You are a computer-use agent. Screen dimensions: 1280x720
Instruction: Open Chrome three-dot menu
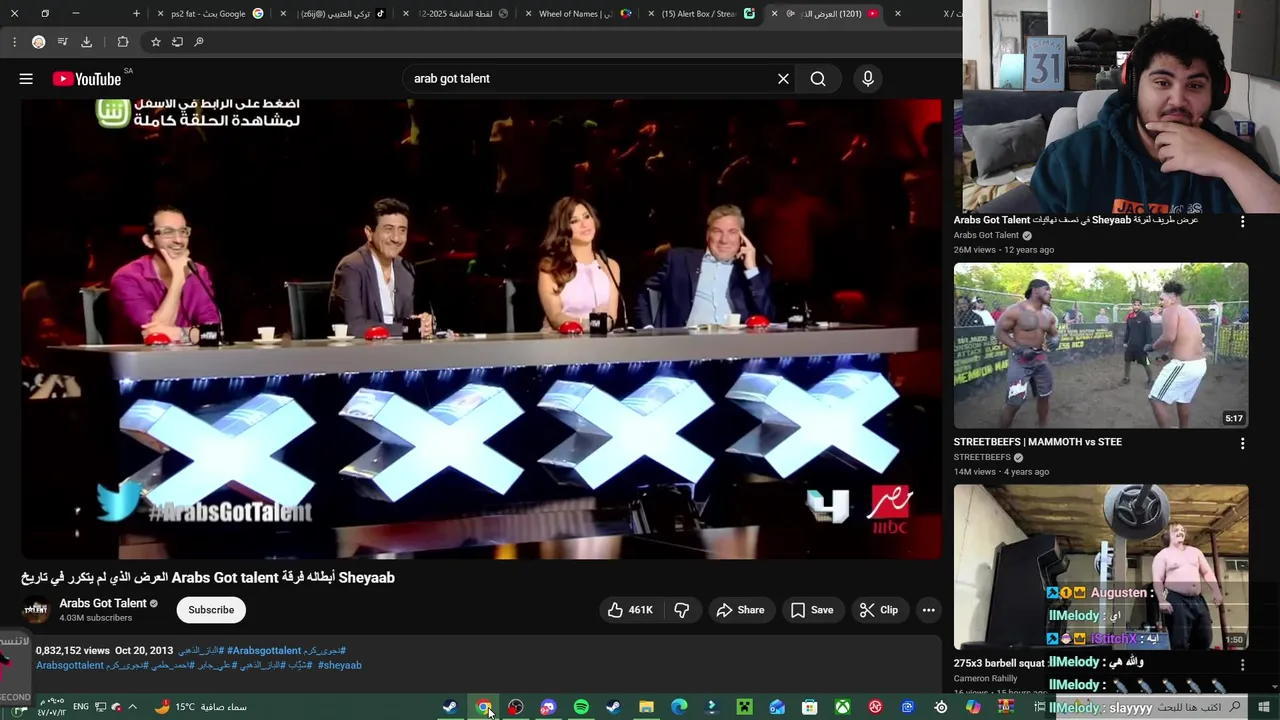(14, 42)
